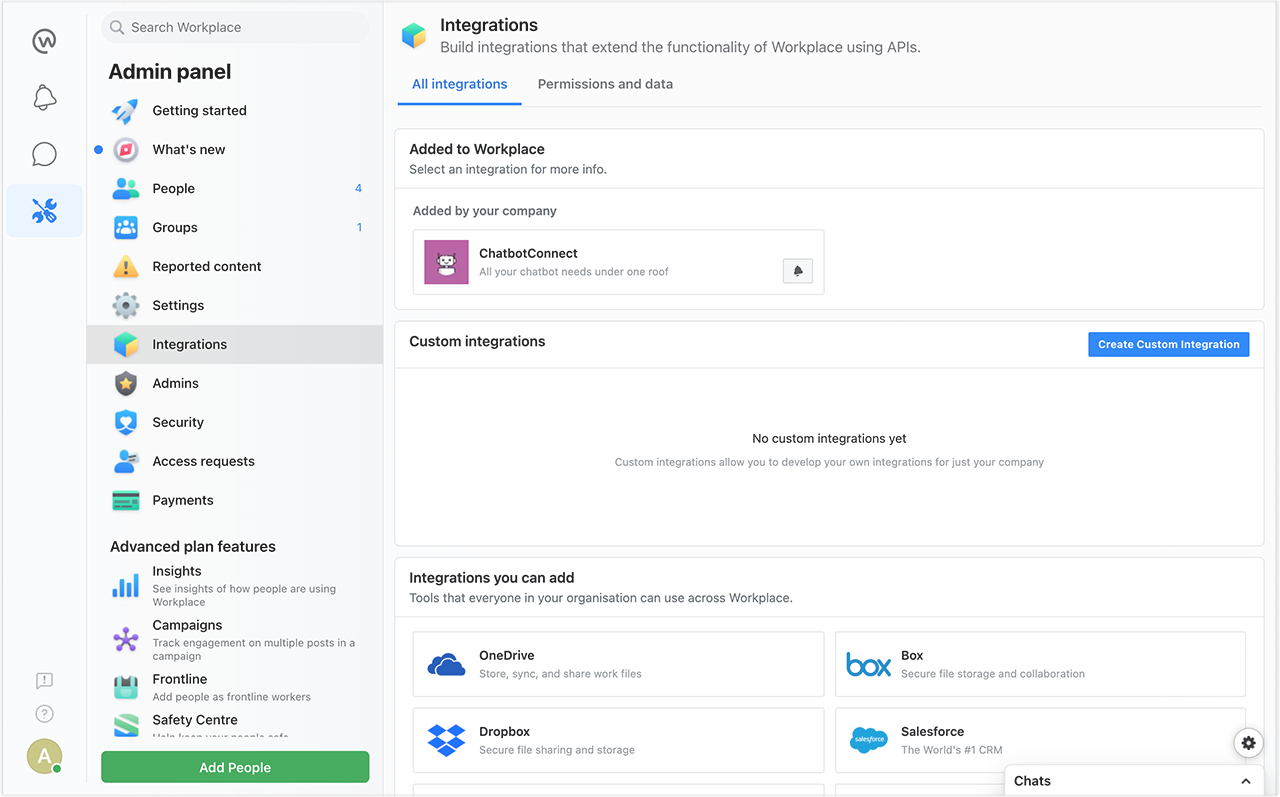This screenshot has height=797, width=1280.
Task: Click the OneDrive cloud logo
Action: click(446, 665)
